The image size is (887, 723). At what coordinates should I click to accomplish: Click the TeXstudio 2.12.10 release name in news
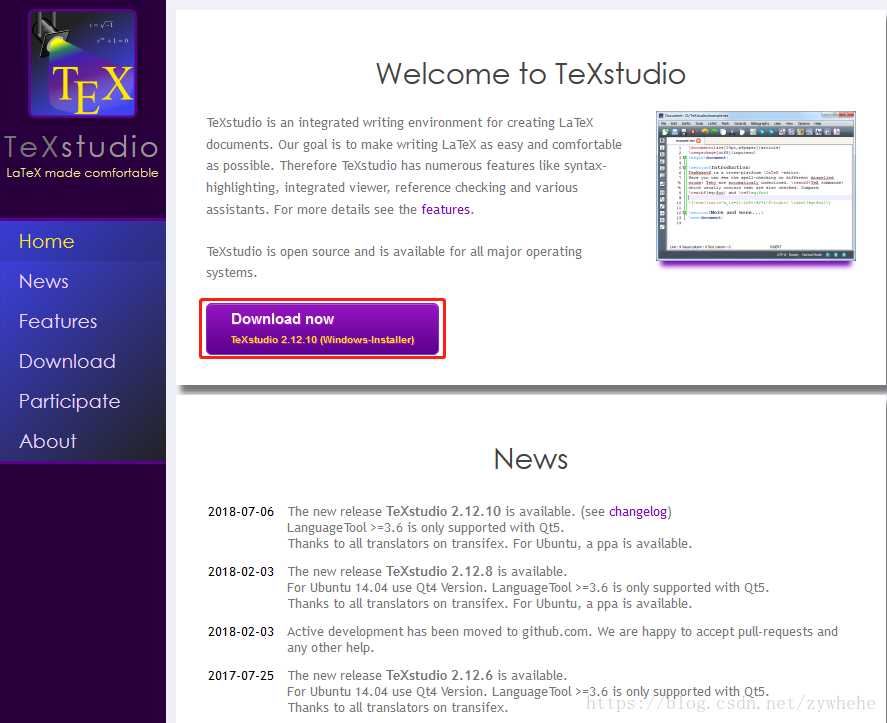tap(443, 511)
